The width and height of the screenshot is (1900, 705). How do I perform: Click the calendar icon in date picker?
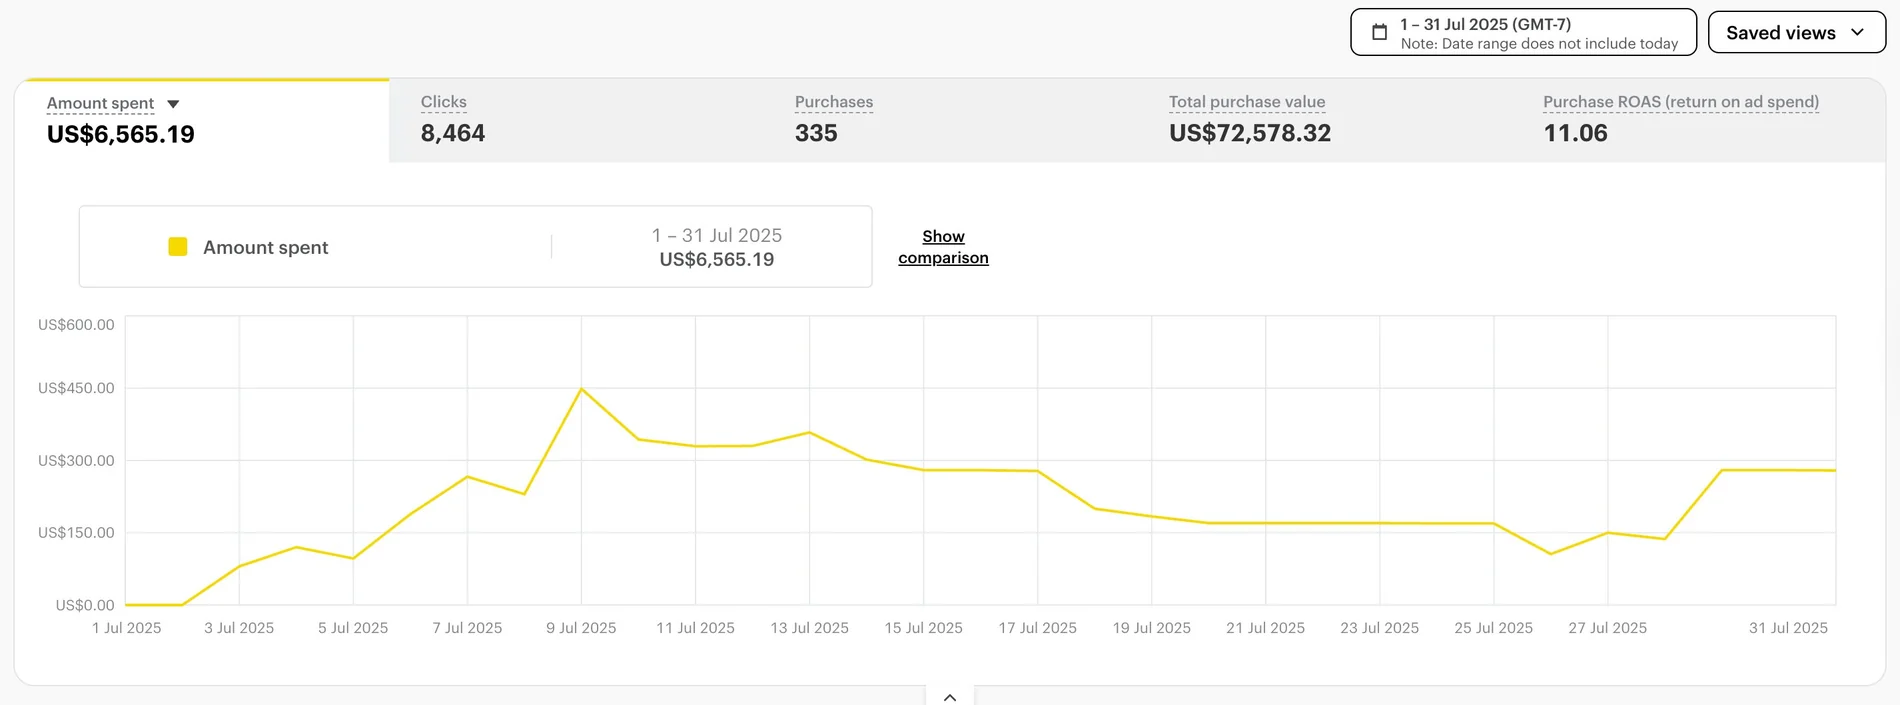(x=1379, y=32)
